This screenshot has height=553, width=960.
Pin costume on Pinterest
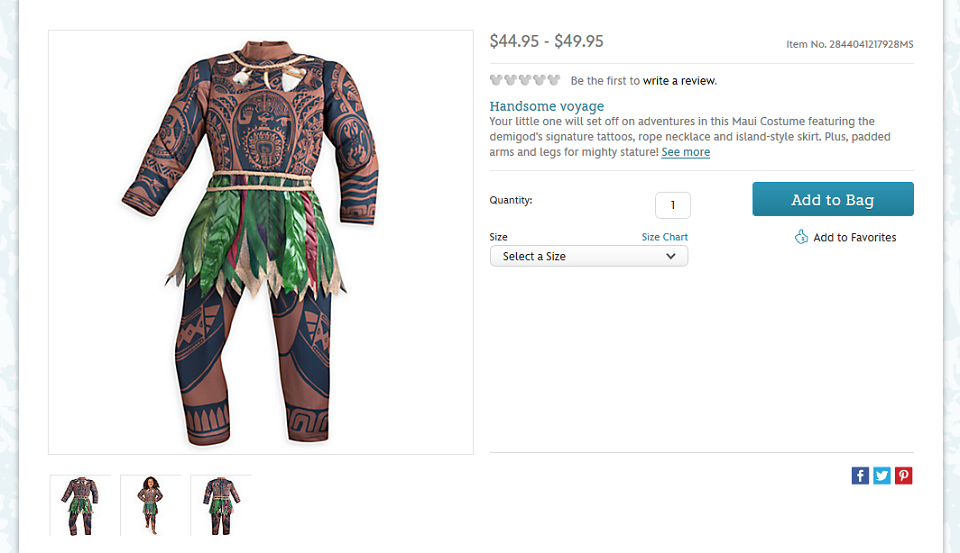(904, 476)
